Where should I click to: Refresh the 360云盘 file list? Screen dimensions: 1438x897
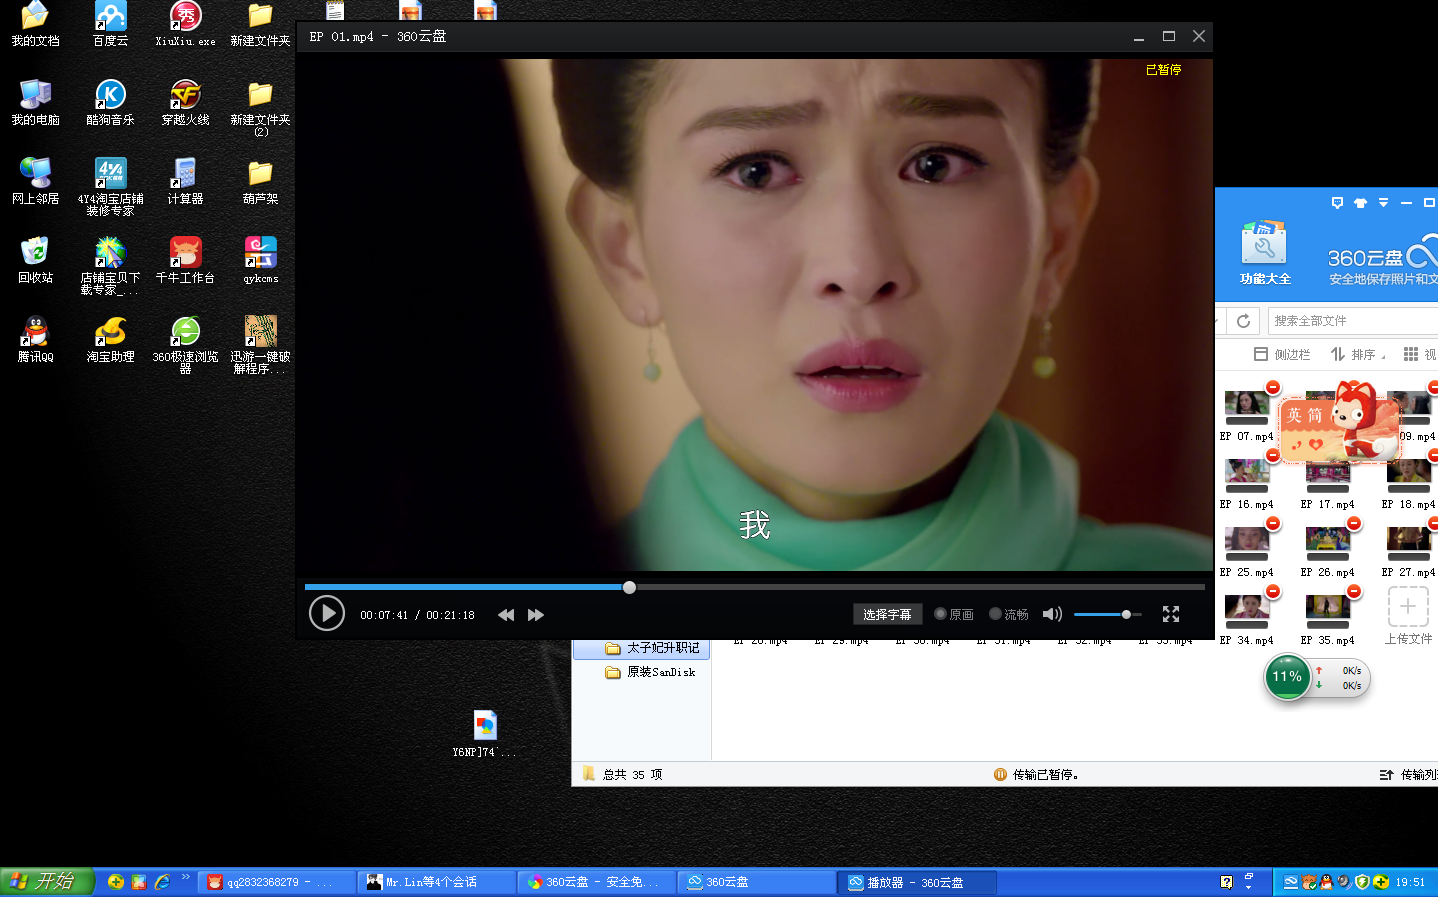(1243, 321)
